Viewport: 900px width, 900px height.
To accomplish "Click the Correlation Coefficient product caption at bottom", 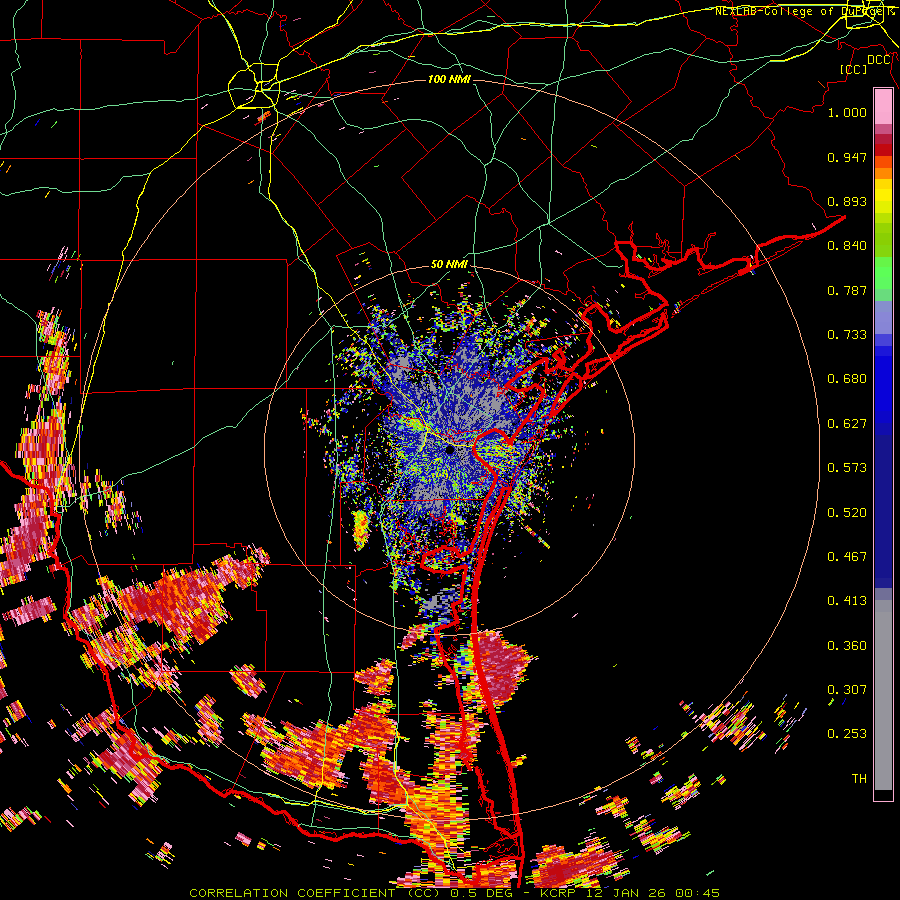I will (454, 893).
